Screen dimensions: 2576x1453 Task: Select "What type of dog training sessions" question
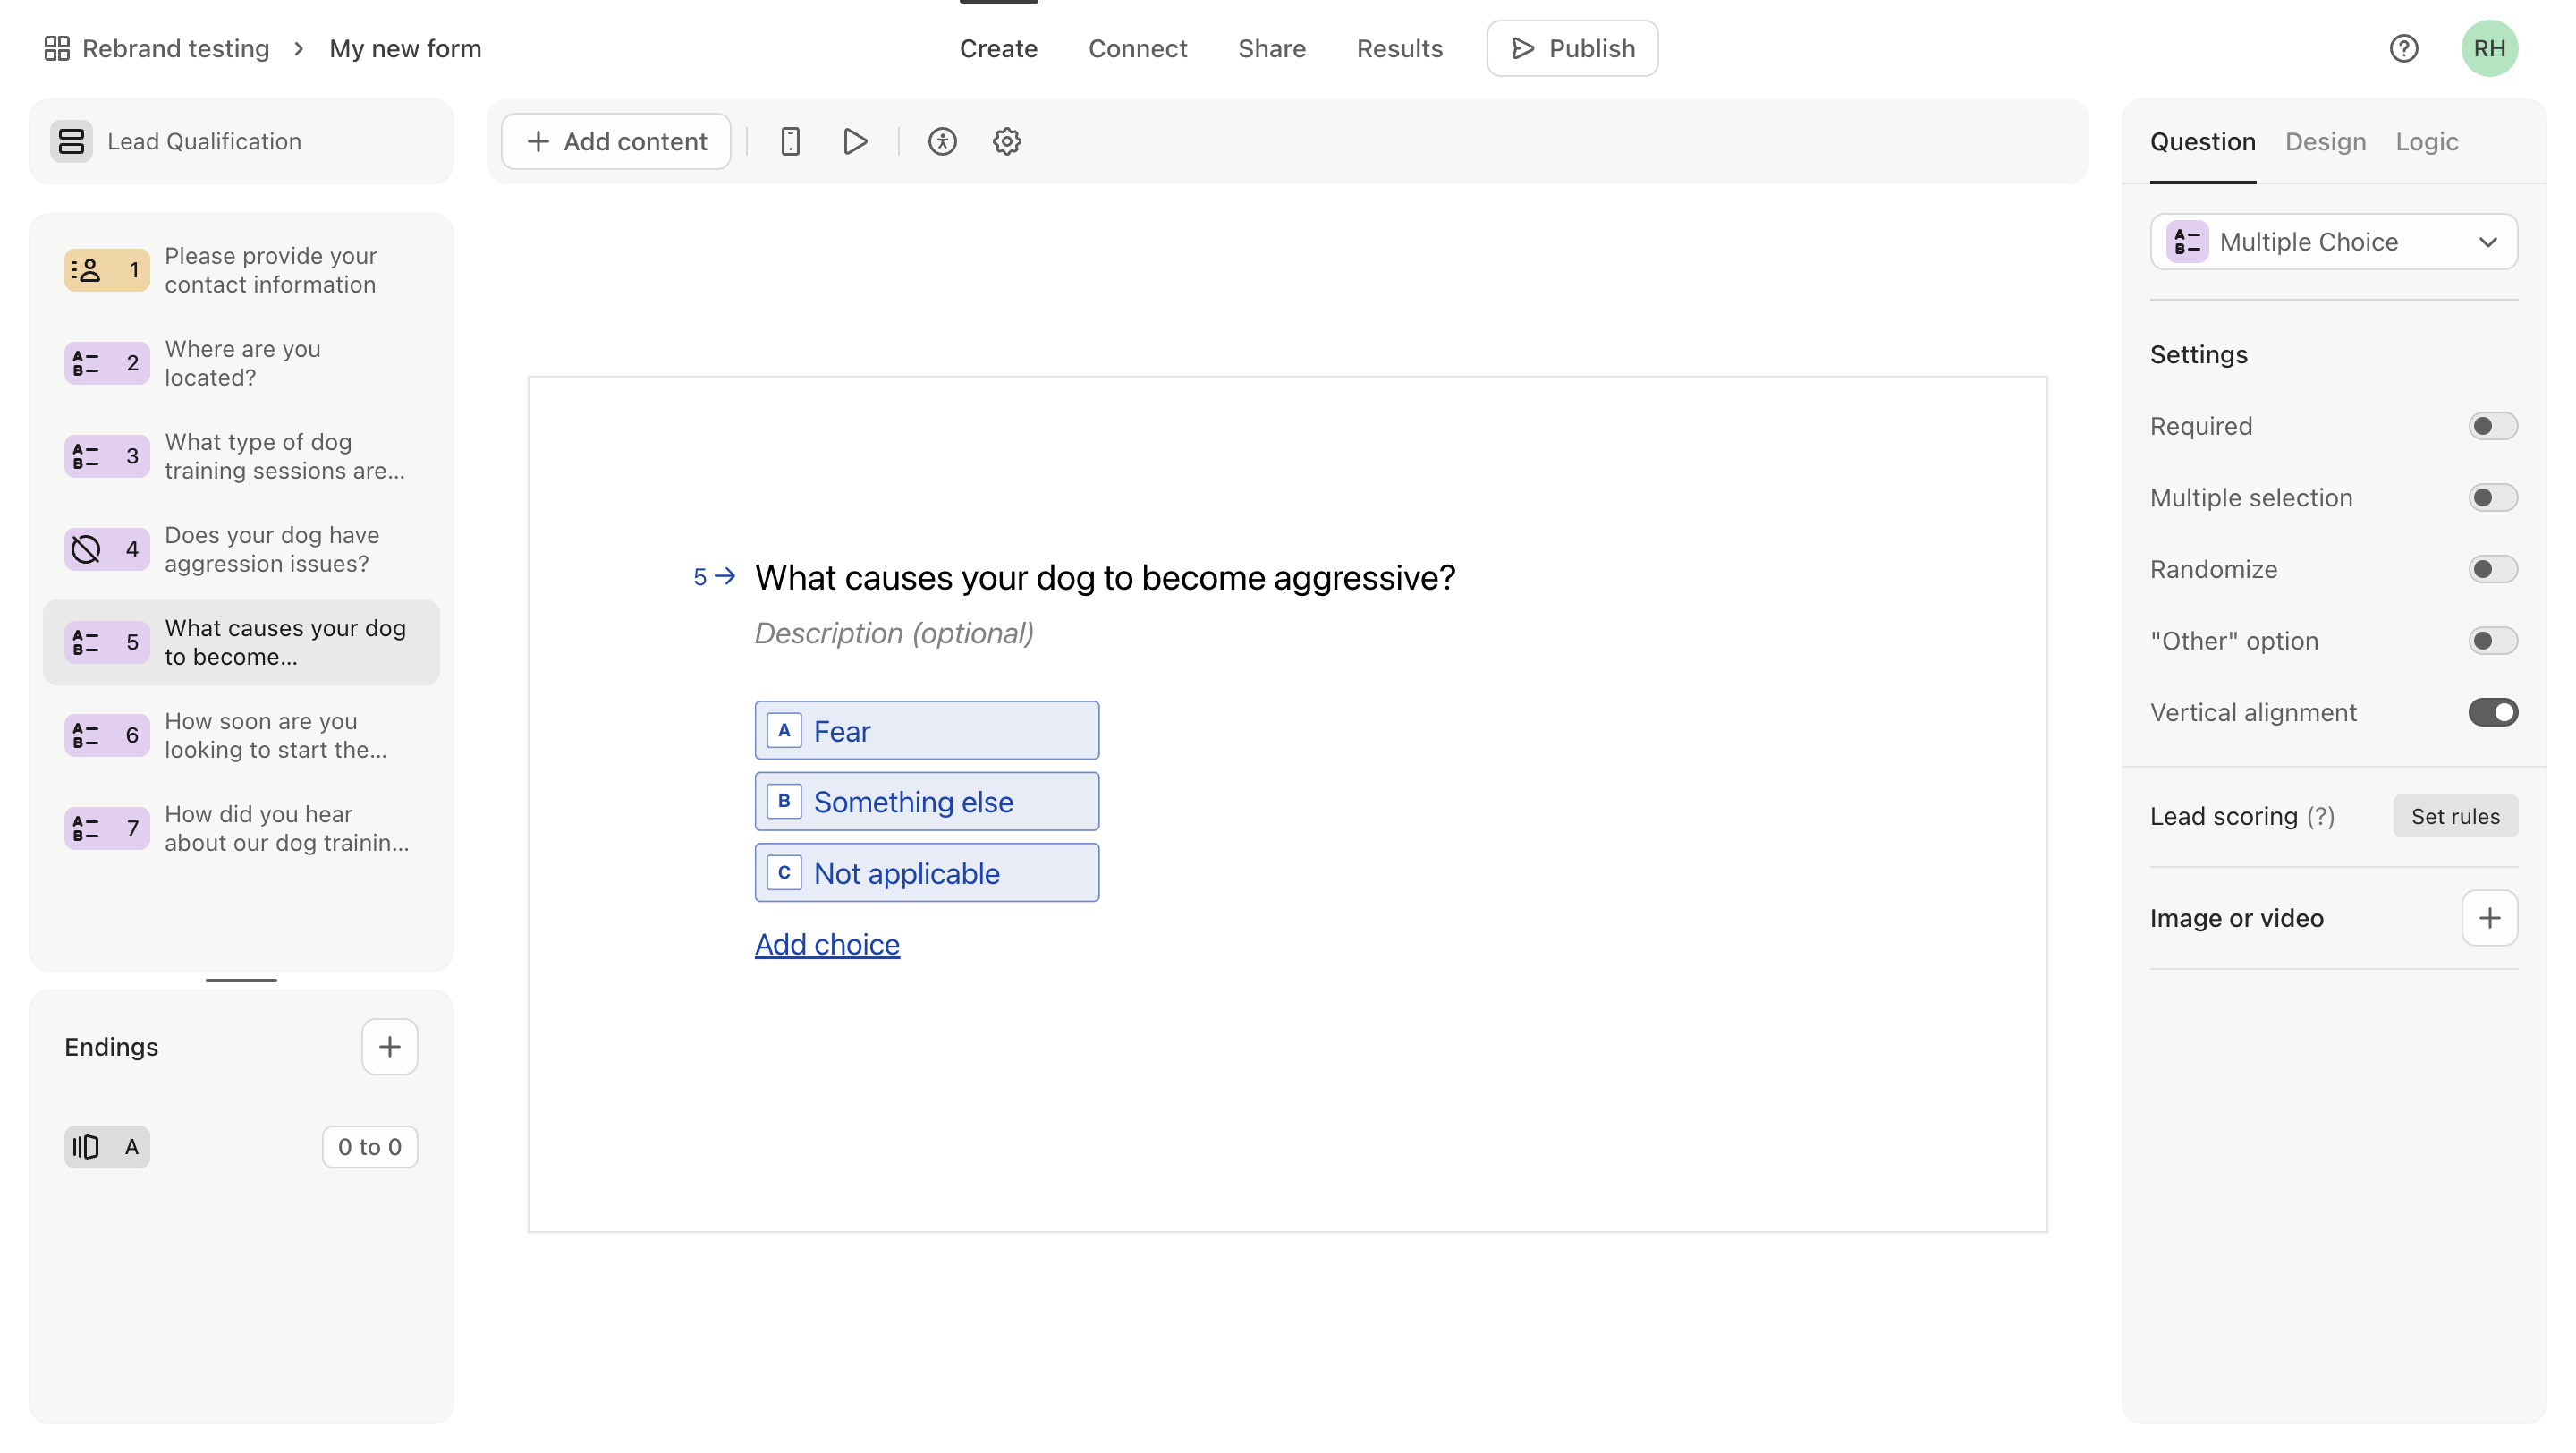click(x=241, y=456)
